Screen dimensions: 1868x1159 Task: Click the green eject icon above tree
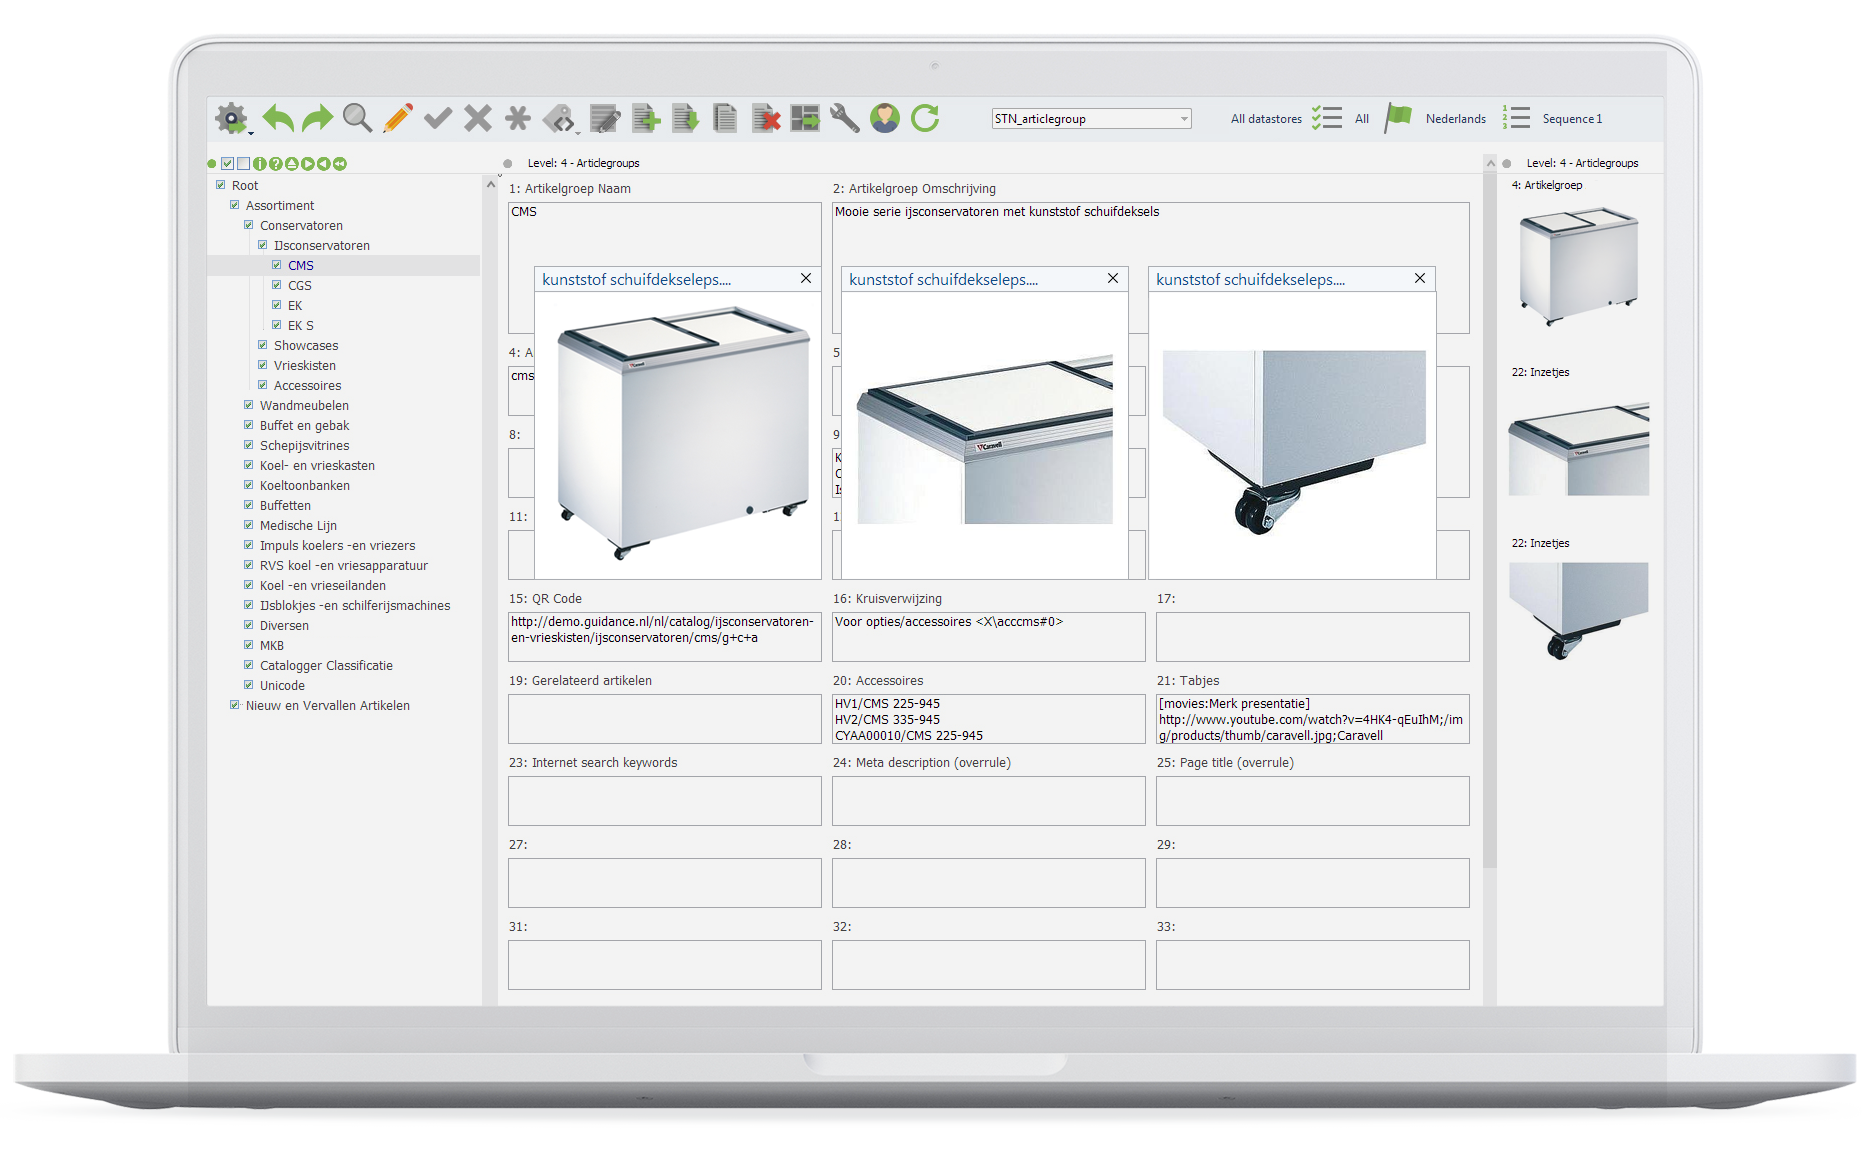pos(292,164)
